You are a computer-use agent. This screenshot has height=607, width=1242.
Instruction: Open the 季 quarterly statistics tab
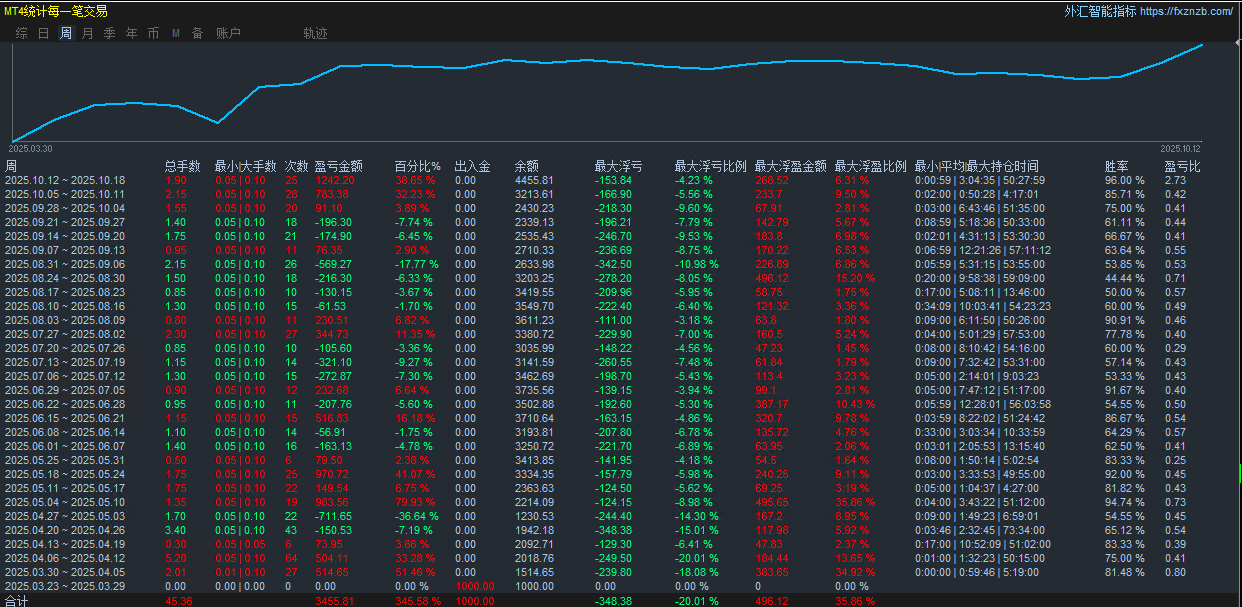pyautogui.click(x=110, y=33)
